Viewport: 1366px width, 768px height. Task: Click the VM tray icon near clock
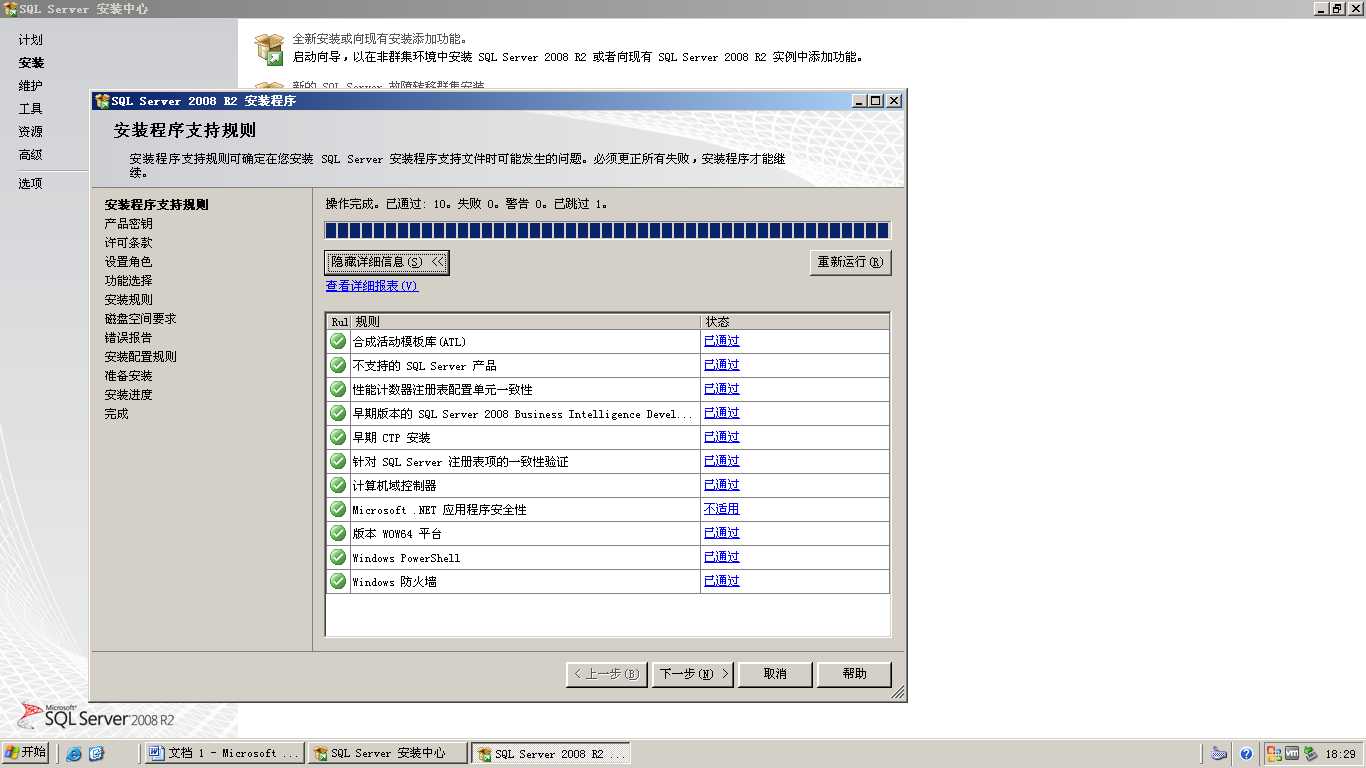(x=1292, y=754)
